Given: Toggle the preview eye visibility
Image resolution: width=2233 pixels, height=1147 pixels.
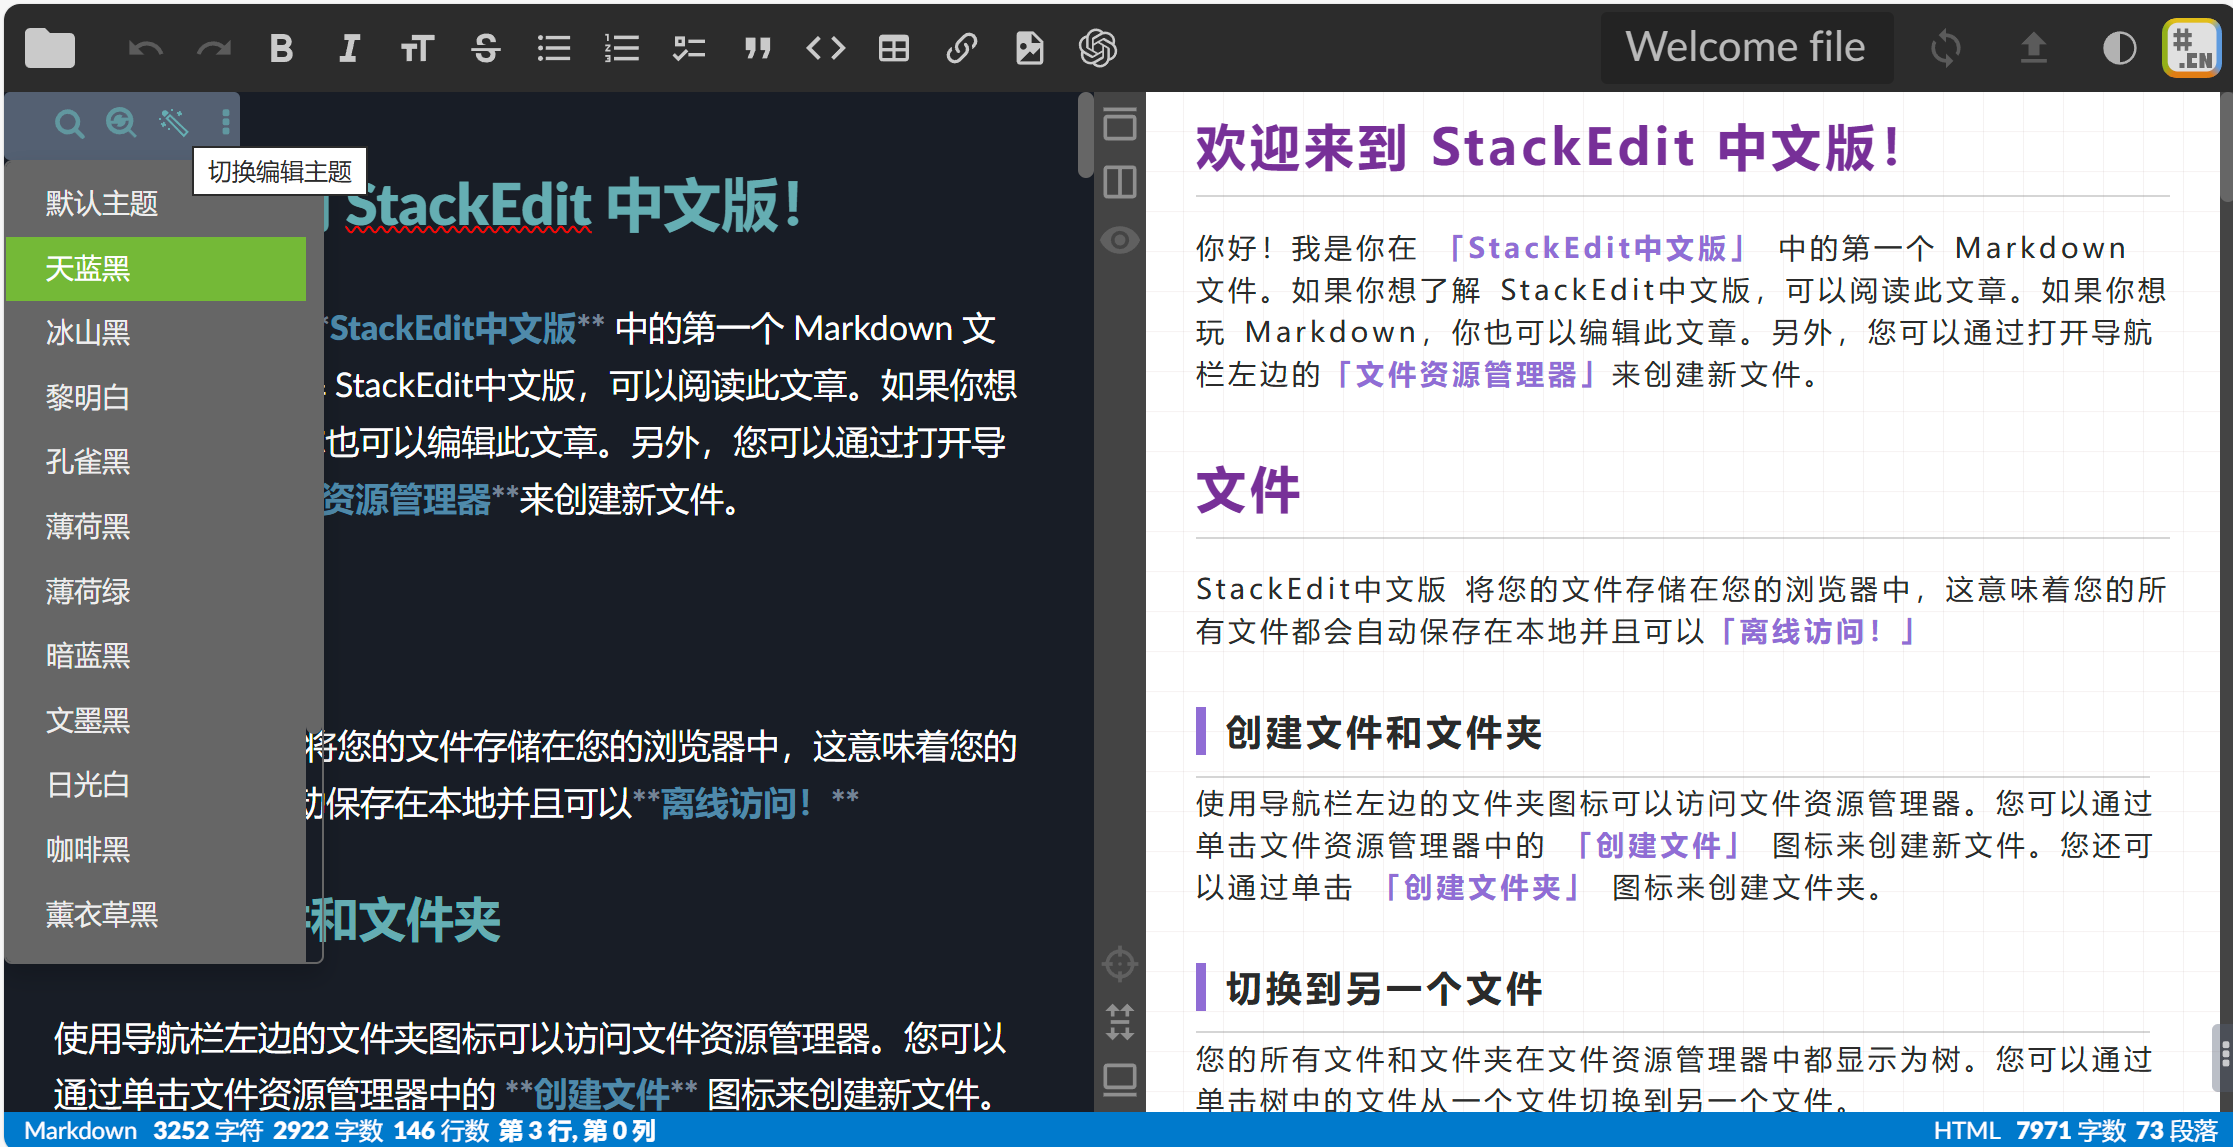Looking at the screenshot, I should coord(1119,239).
